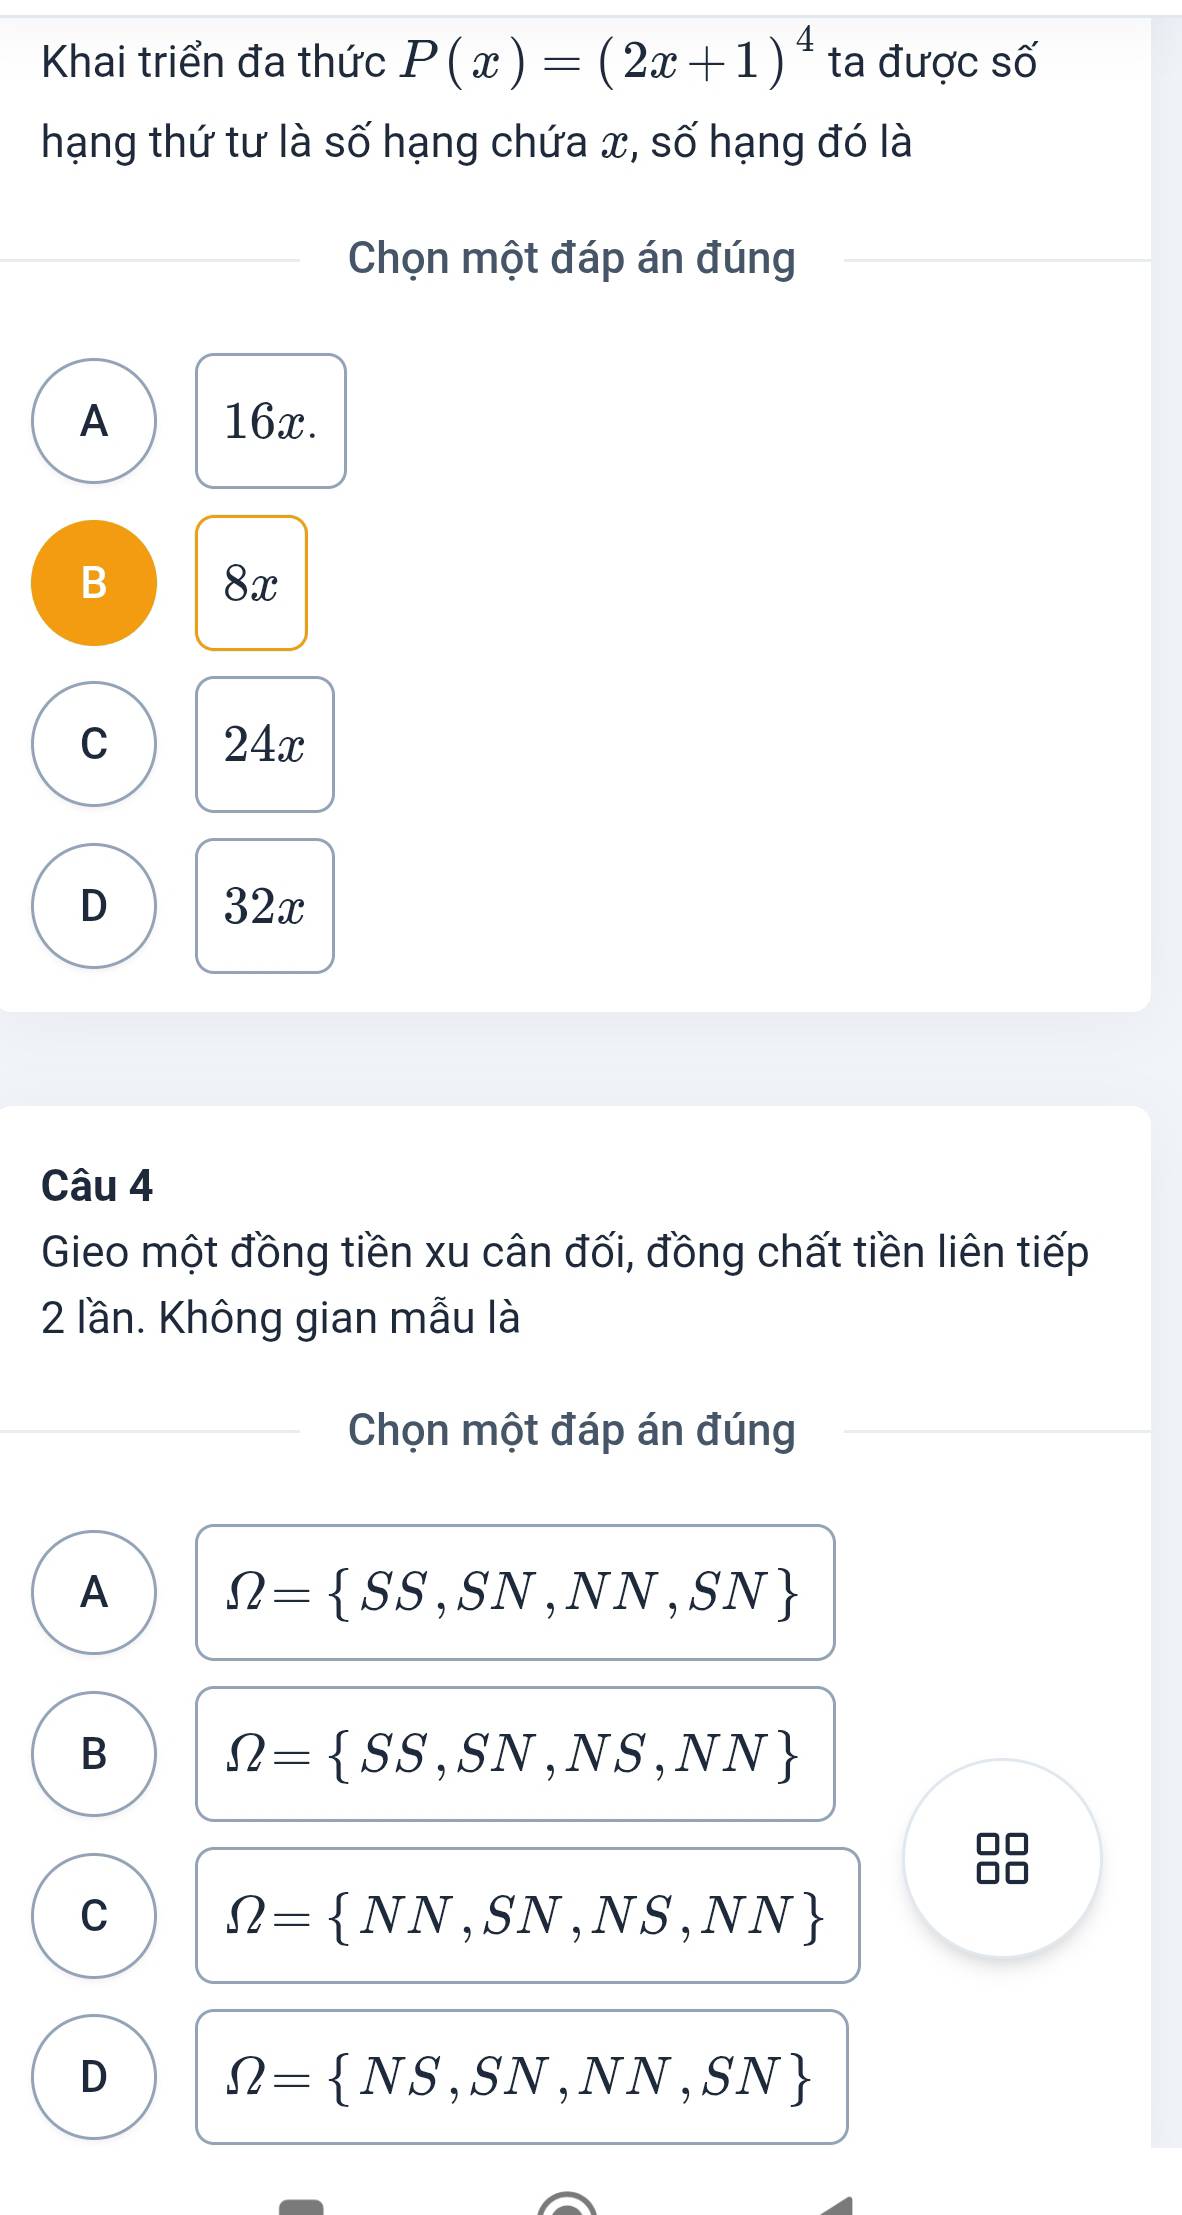Tap the answer box Ω={SS,SN,NN,SN}
1182x2215 pixels.
tap(515, 1592)
